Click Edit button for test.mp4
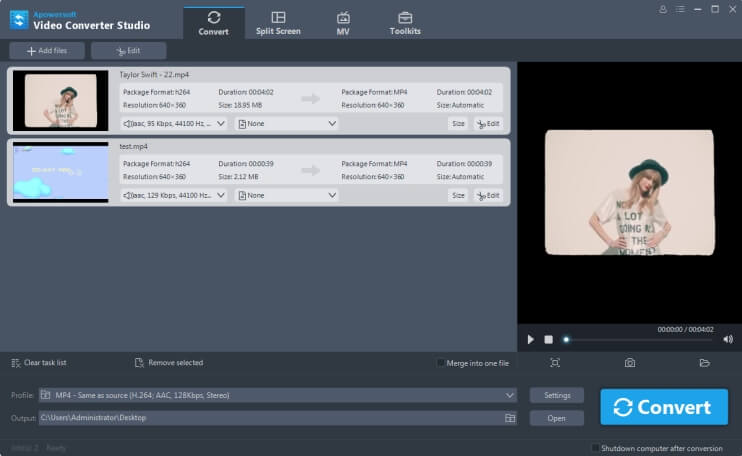This screenshot has width=742, height=456. coord(488,195)
